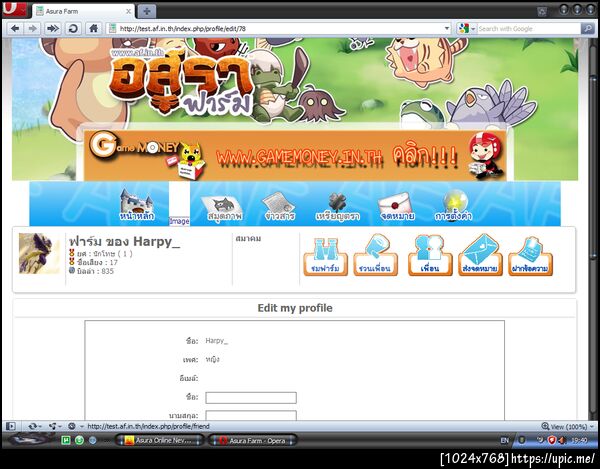
Task: Open the newspaper news menu
Action: tap(280, 207)
